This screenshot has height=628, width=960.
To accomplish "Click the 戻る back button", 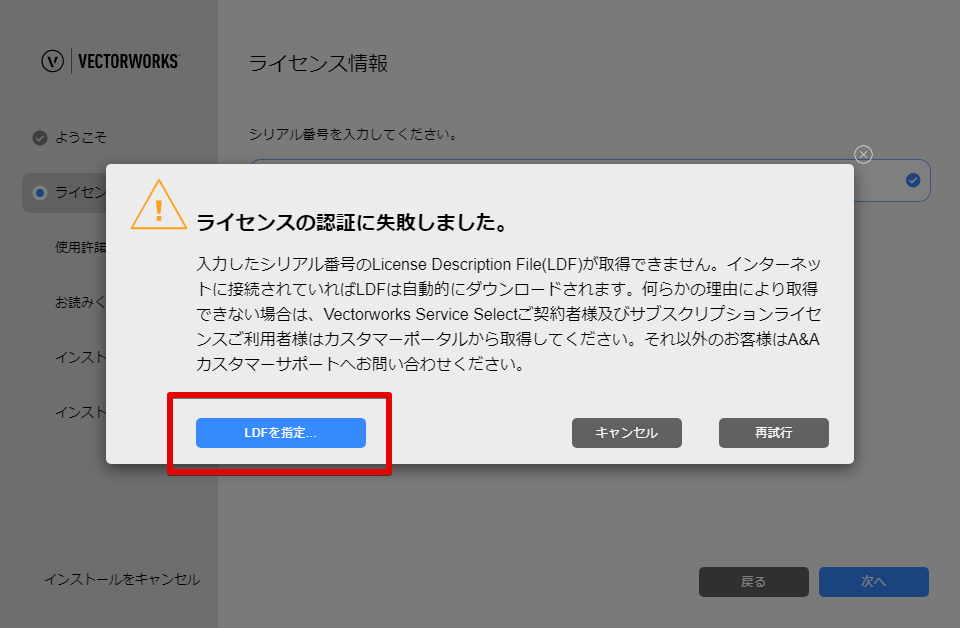I will (x=754, y=581).
